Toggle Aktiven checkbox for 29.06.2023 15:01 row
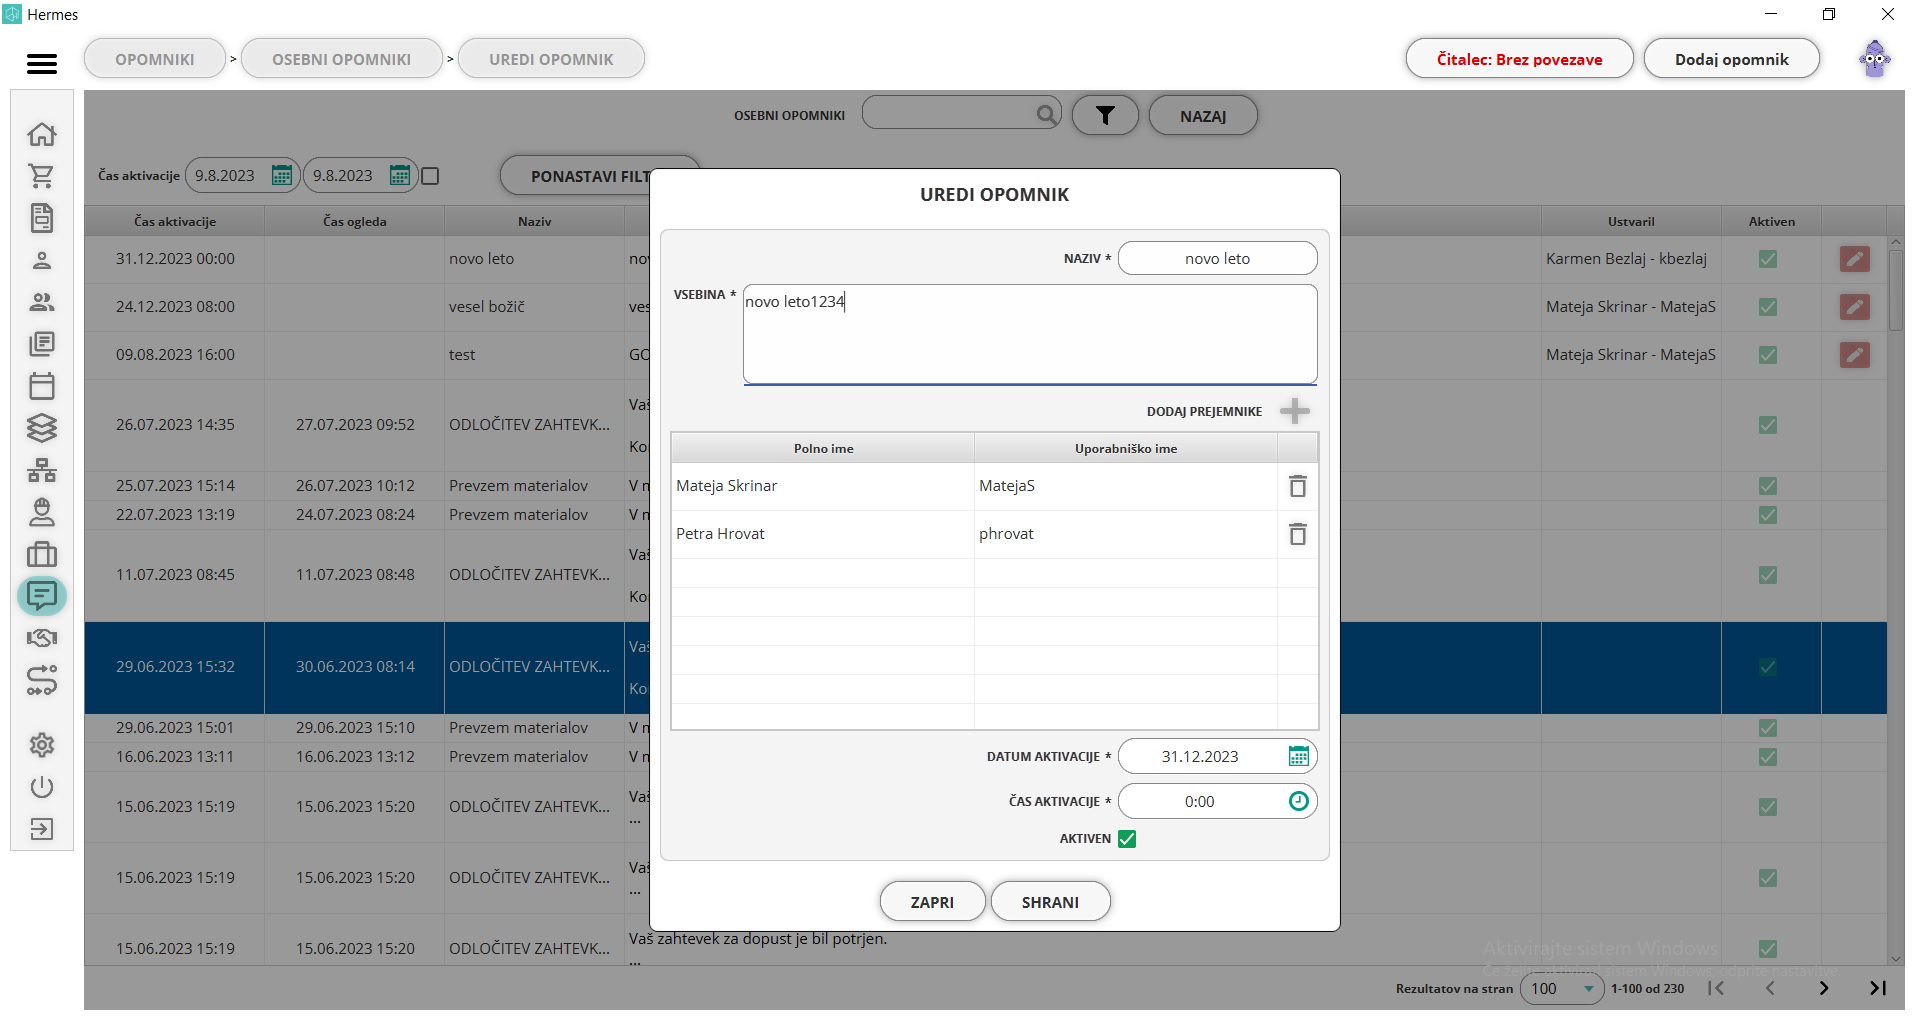1916x1026 pixels. 1768,728
